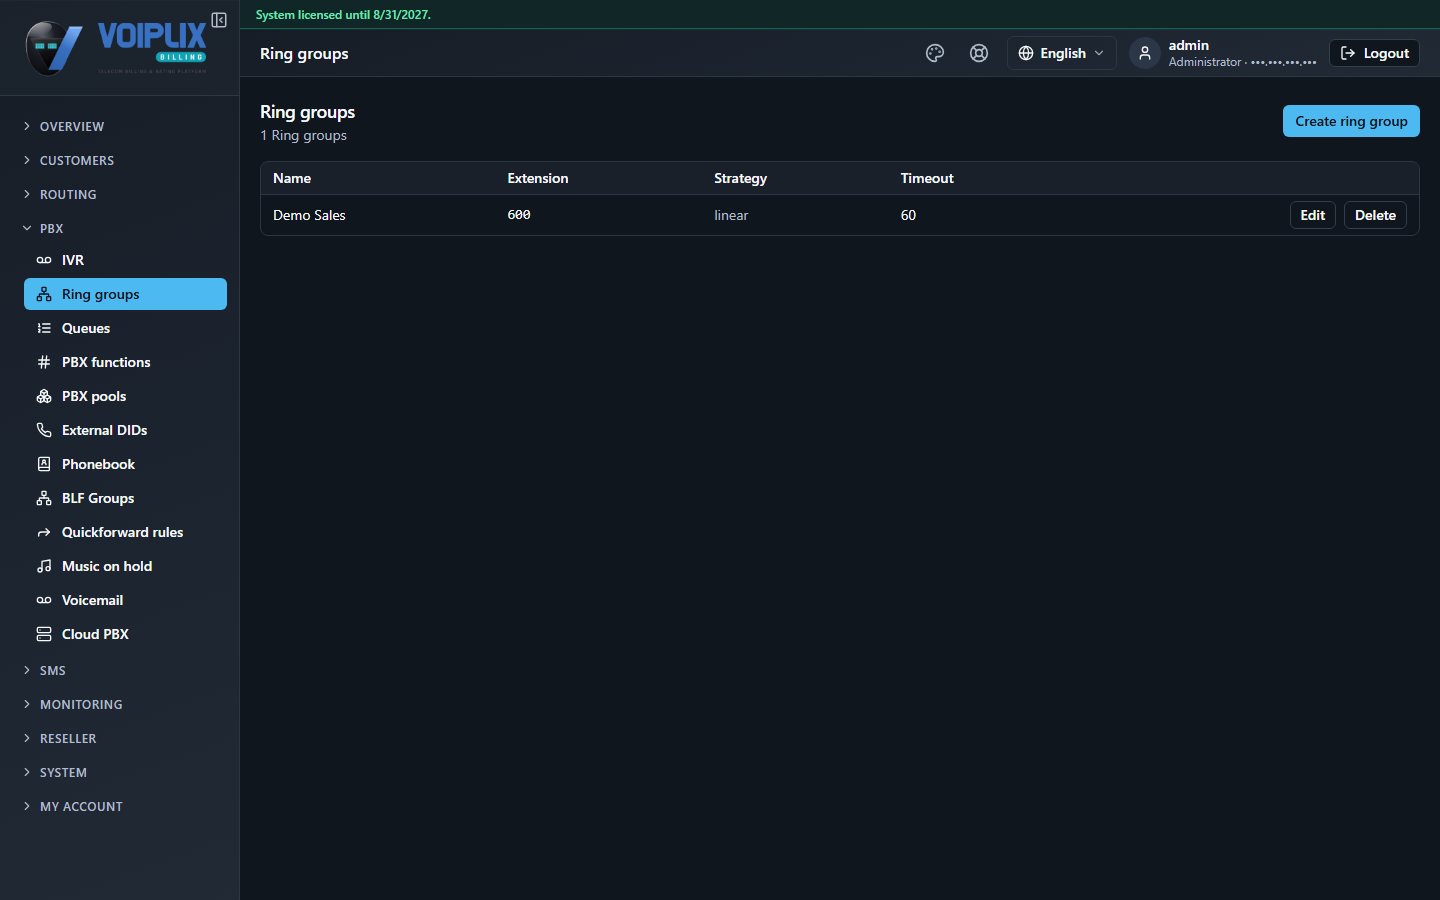Click the External DIDs phone icon
The width and height of the screenshot is (1440, 900).
click(44, 430)
